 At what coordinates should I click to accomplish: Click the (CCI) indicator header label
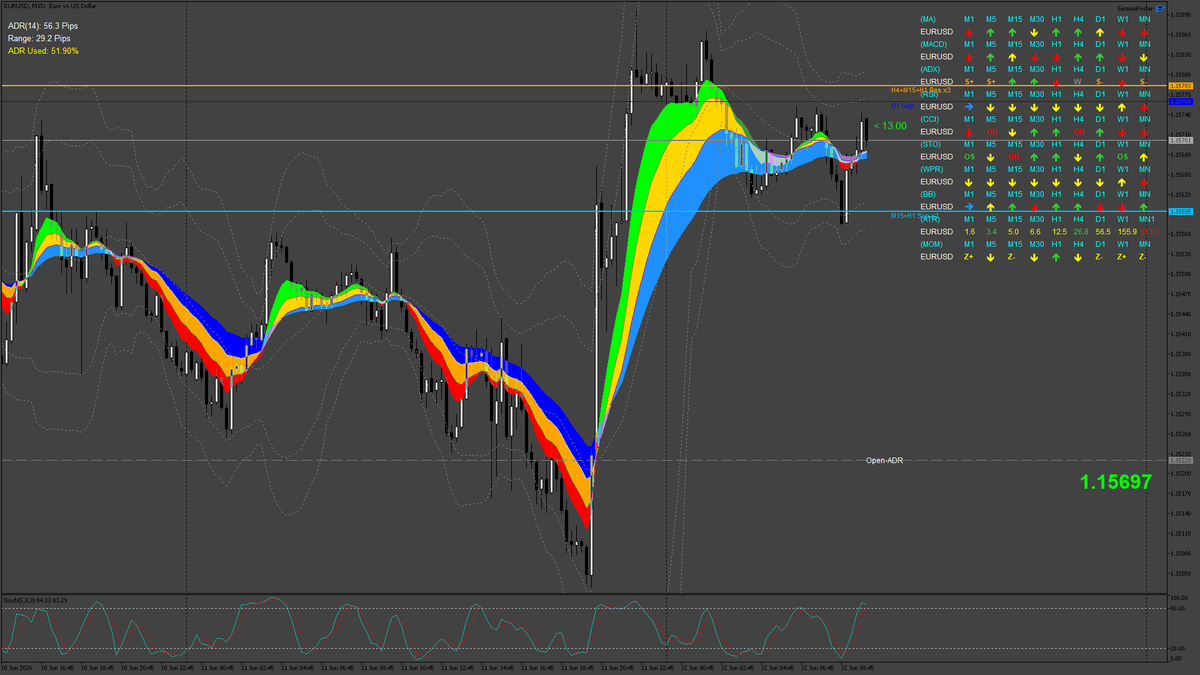pyautogui.click(x=930, y=119)
